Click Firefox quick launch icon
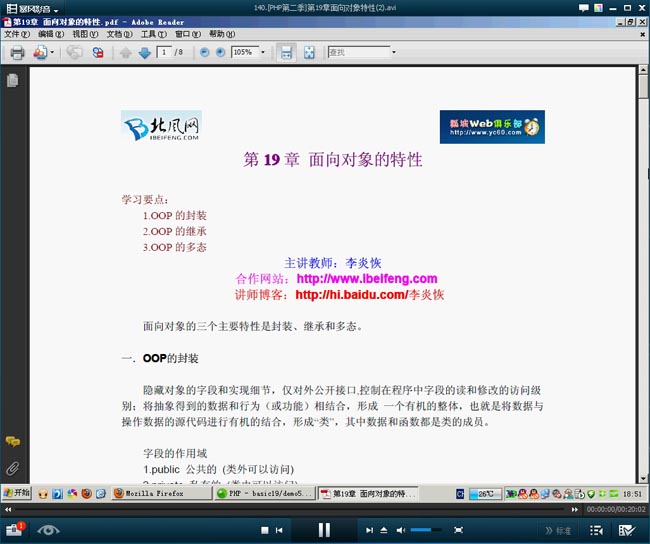This screenshot has width=650, height=544. point(87,493)
